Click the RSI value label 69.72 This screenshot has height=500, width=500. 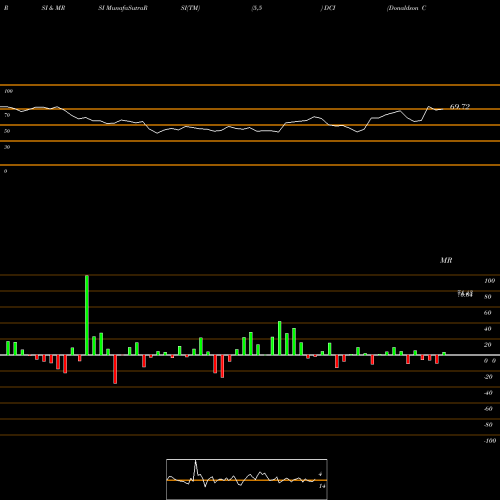[x=460, y=107]
